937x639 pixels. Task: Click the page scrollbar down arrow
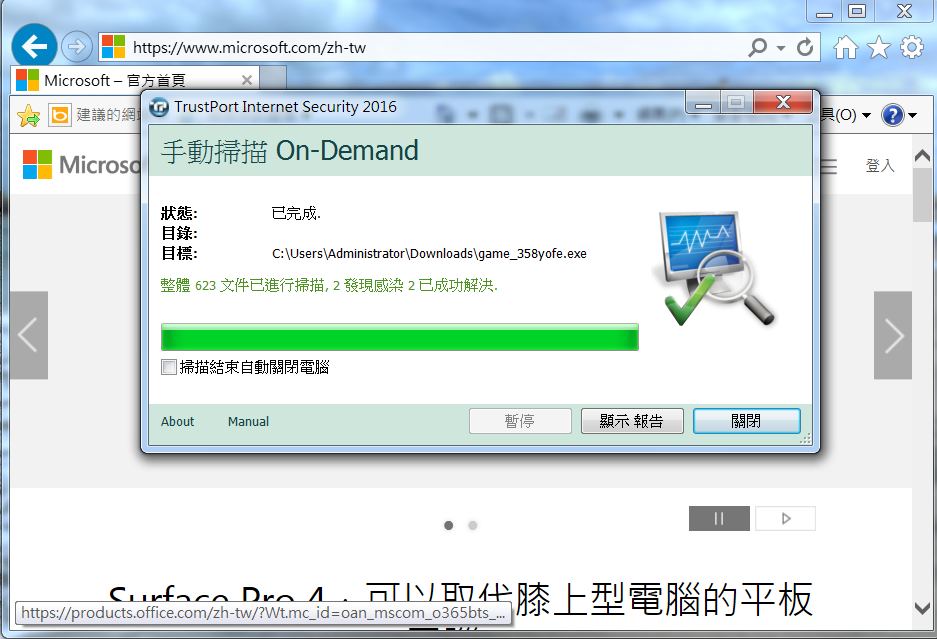[x=923, y=609]
